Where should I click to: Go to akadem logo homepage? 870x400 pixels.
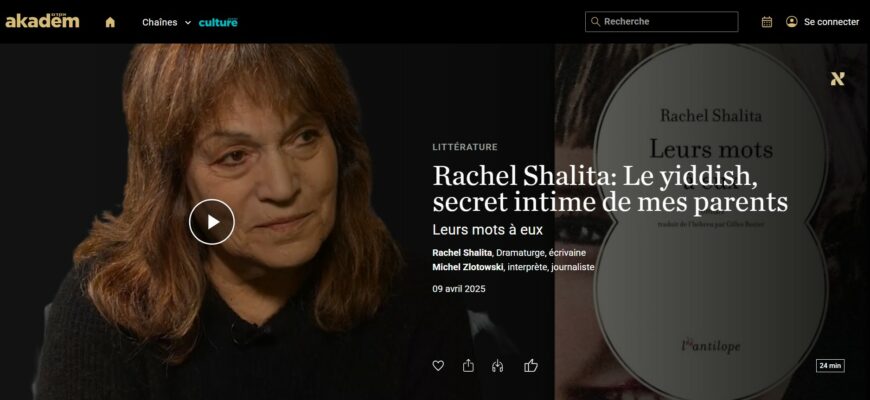pos(42,21)
